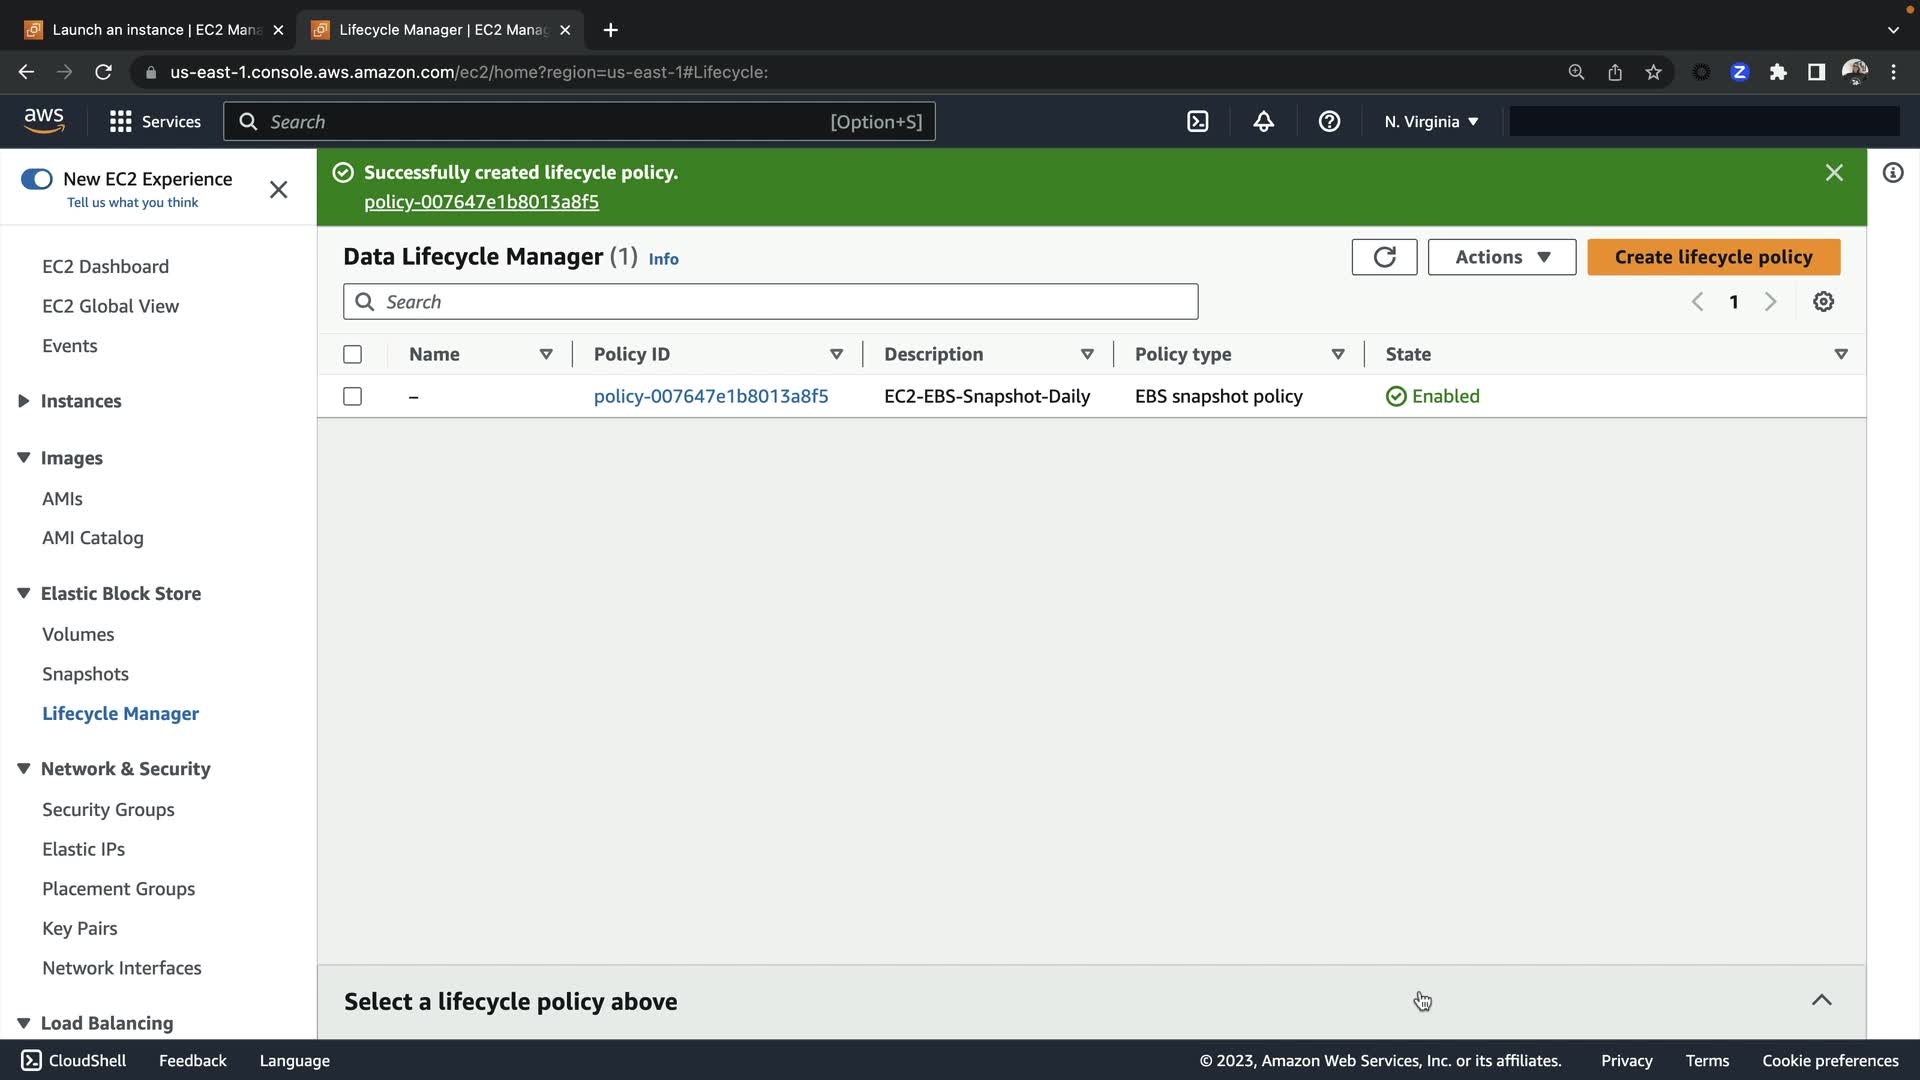
Task: Check the EC2-EBS-Snapshot-Daily policy row
Action: 352,396
